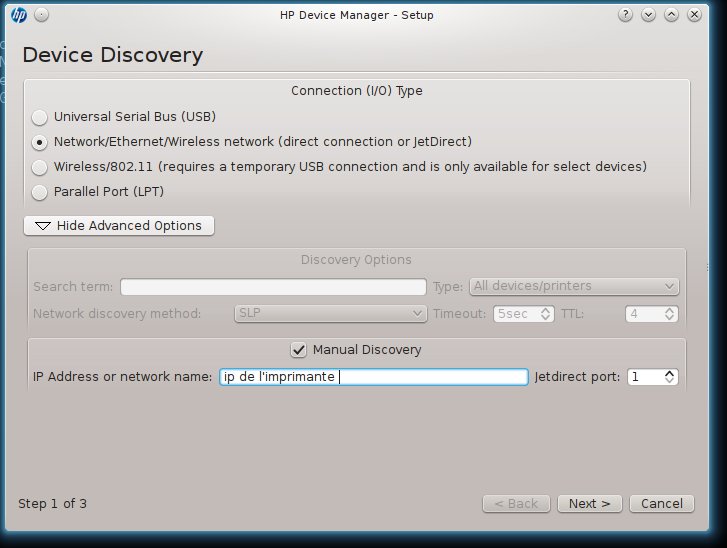Click the Cancel button
The height and width of the screenshot is (548, 727).
662,503
